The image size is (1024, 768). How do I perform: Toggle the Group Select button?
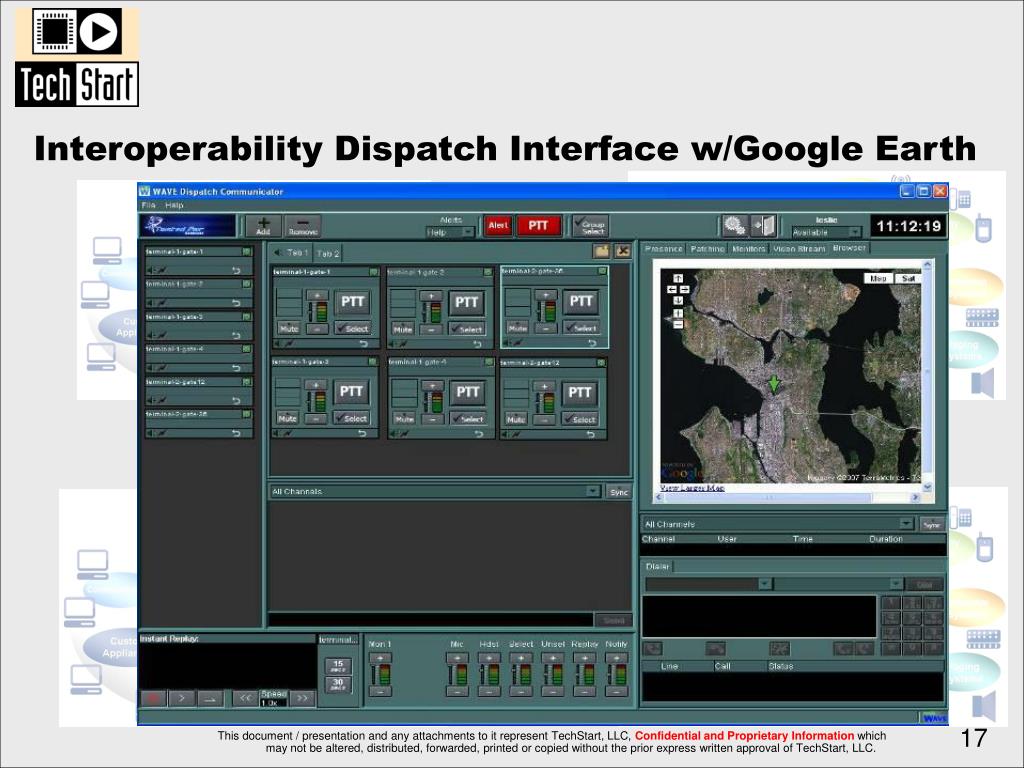590,227
